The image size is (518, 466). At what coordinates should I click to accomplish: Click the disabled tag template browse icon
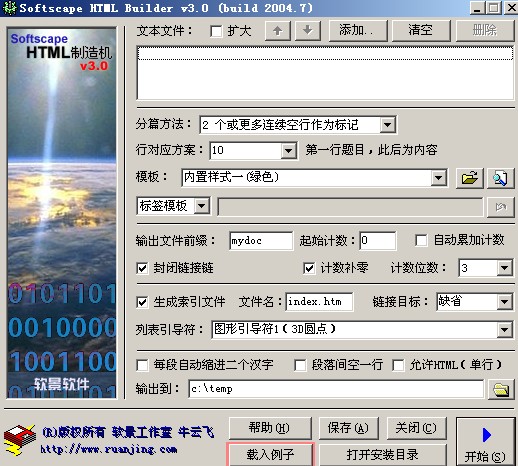tap(500, 207)
